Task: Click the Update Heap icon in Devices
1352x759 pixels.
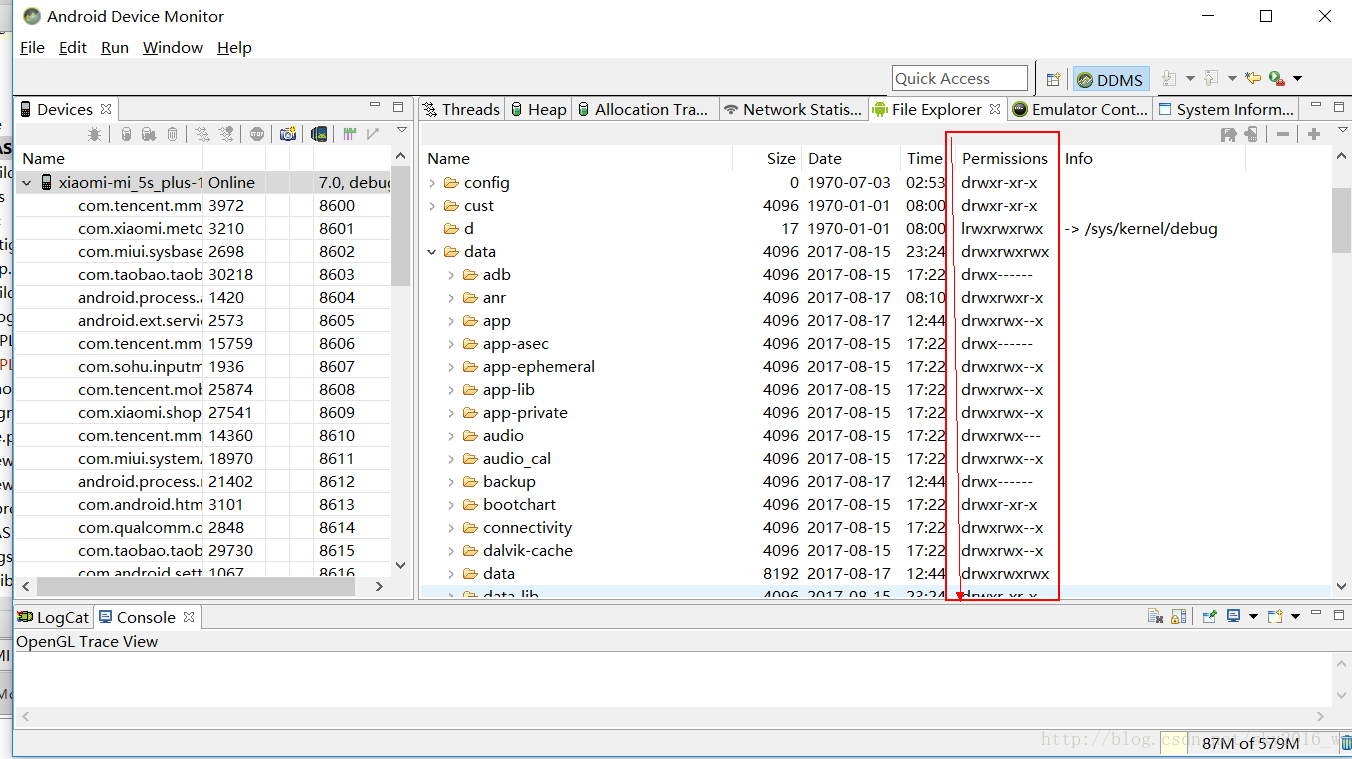Action: tap(126, 134)
